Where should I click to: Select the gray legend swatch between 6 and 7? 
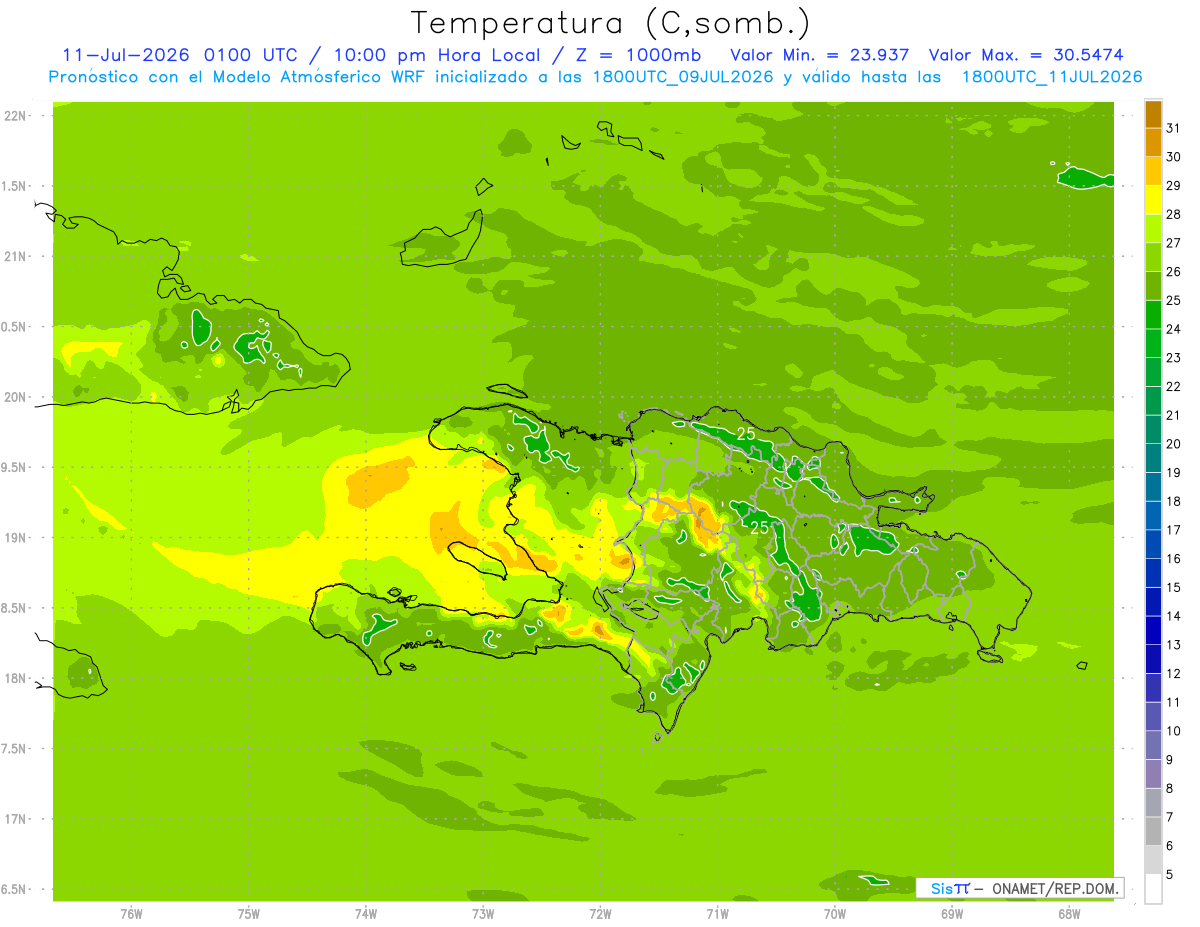pyautogui.click(x=1153, y=831)
